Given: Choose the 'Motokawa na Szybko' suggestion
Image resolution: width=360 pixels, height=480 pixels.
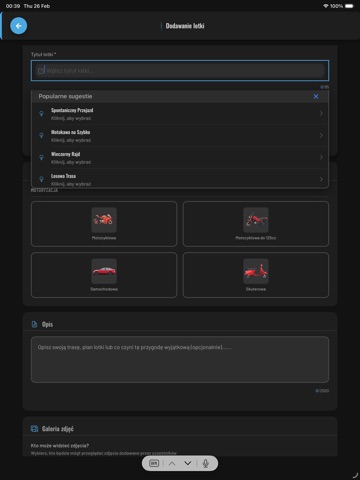Looking at the screenshot, I should click(x=180, y=136).
